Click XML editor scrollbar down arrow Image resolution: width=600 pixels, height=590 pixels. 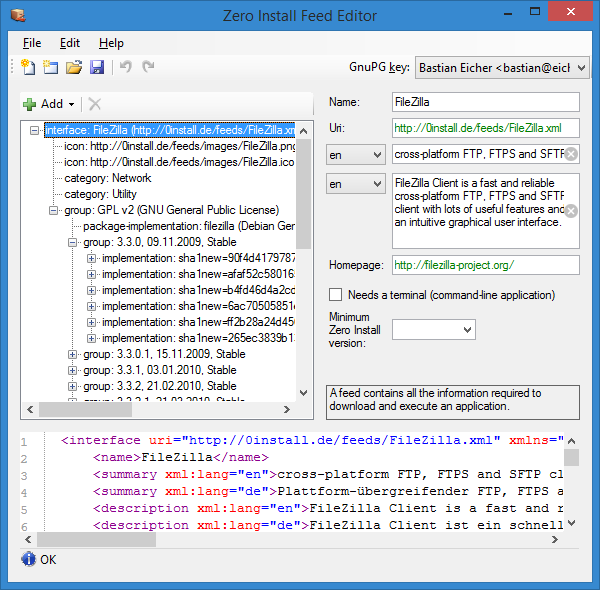[571, 523]
